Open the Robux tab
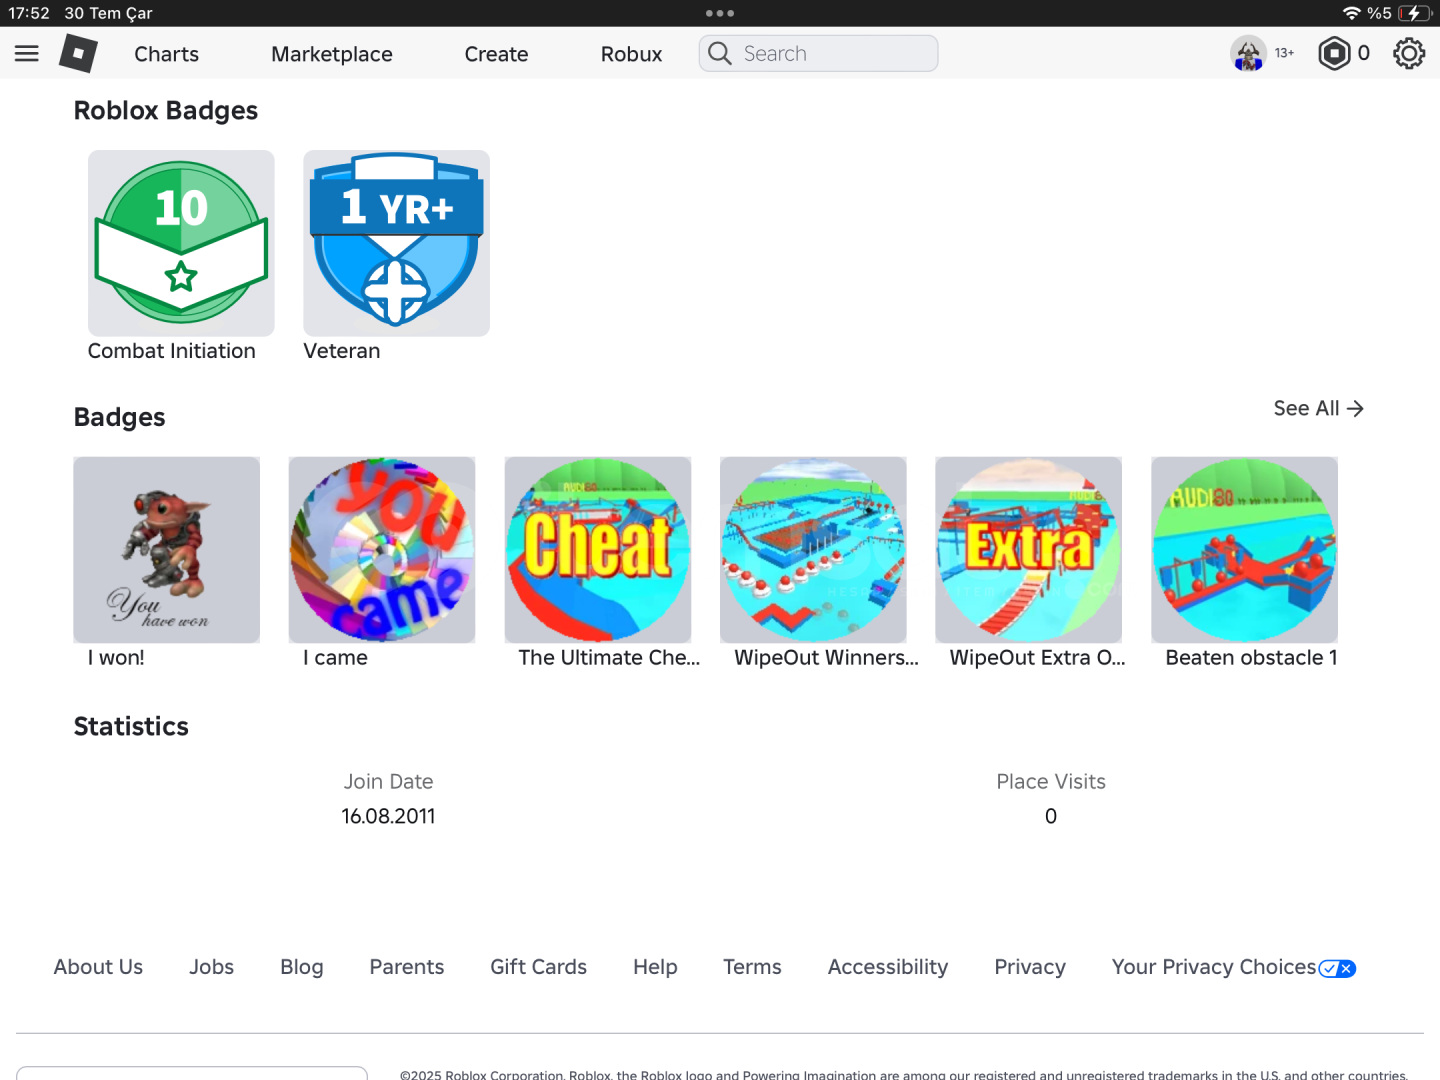 tap(632, 54)
